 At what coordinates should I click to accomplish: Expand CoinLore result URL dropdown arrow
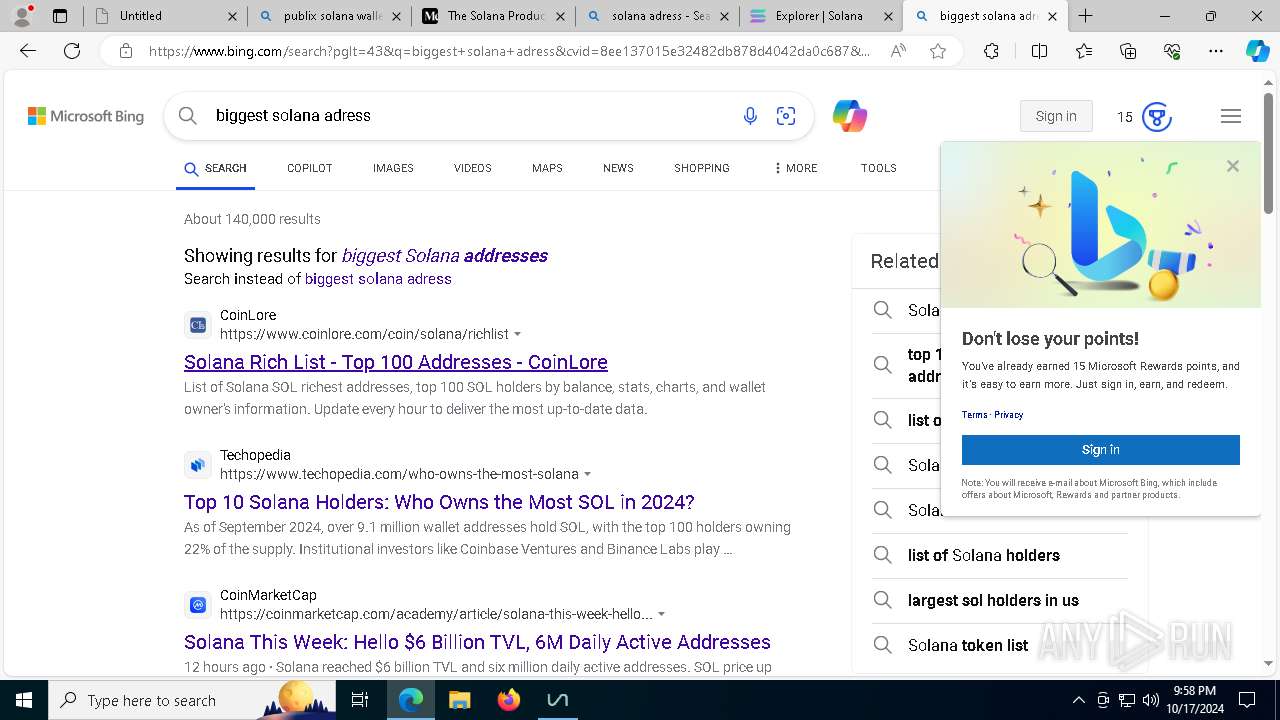(x=517, y=335)
